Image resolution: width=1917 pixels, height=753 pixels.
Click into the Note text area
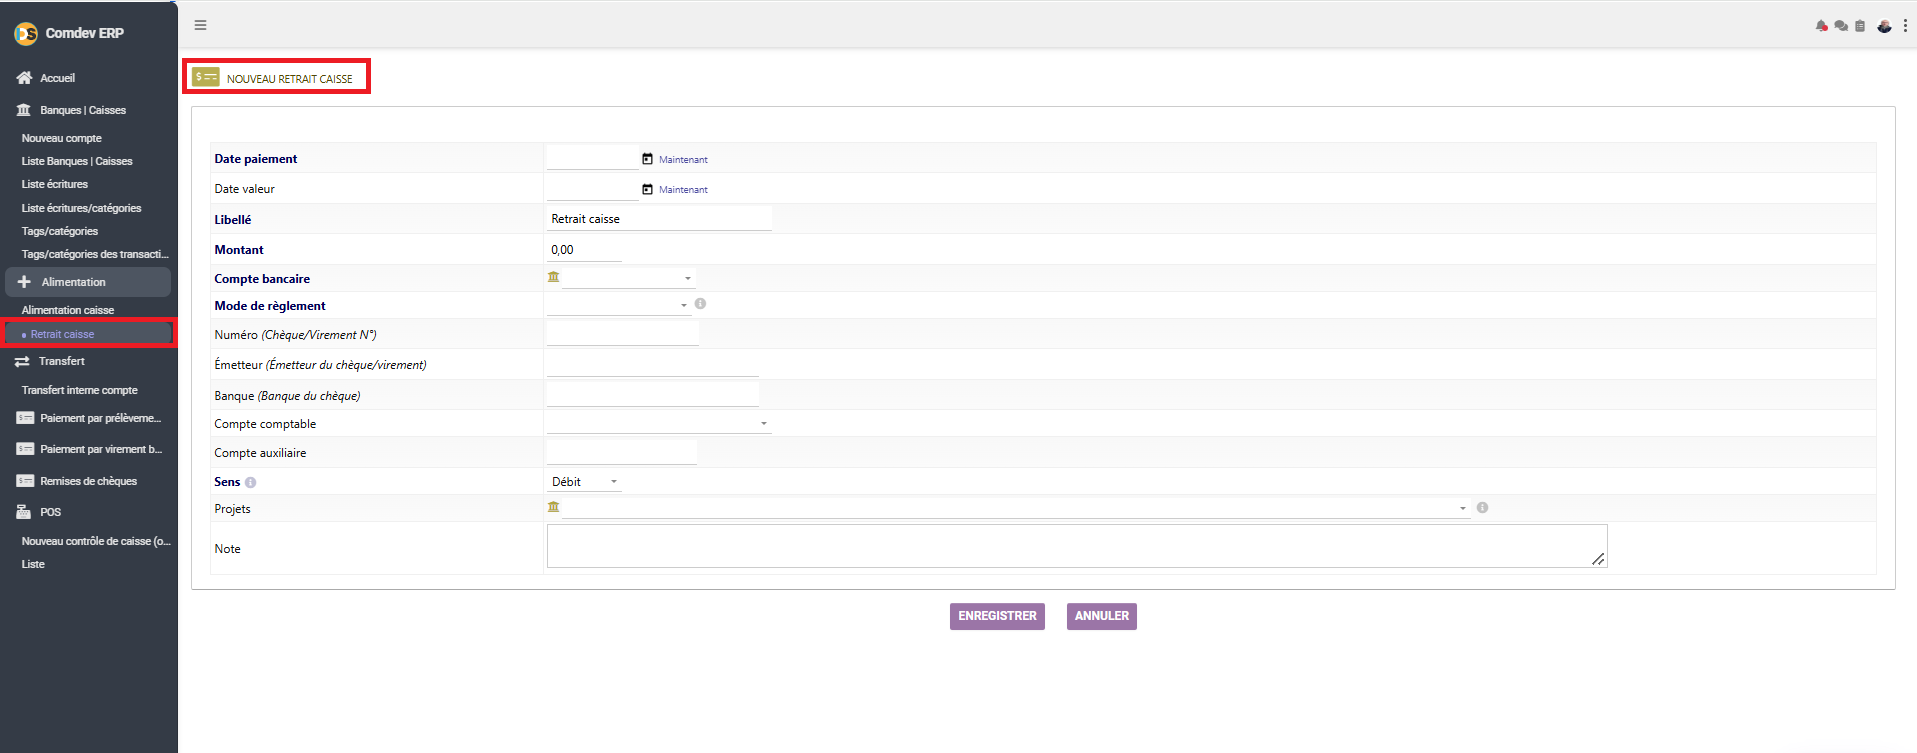tap(1077, 546)
